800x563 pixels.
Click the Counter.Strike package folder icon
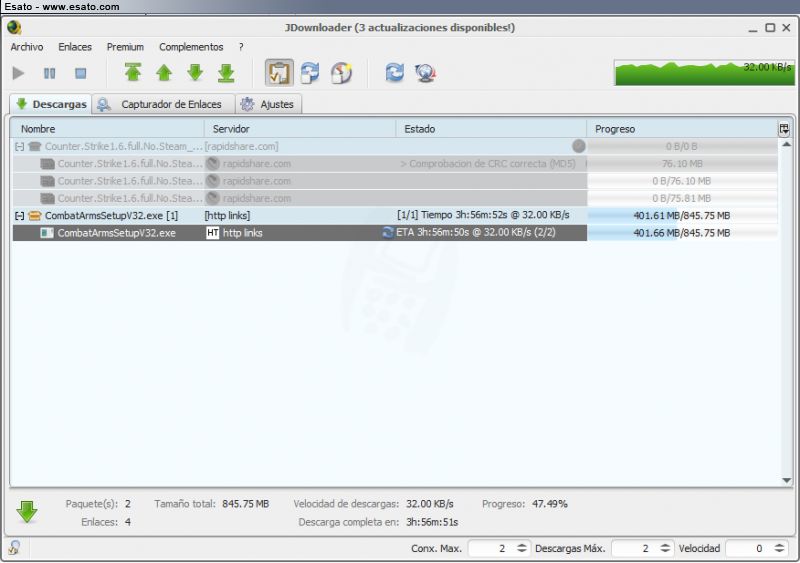coord(35,147)
